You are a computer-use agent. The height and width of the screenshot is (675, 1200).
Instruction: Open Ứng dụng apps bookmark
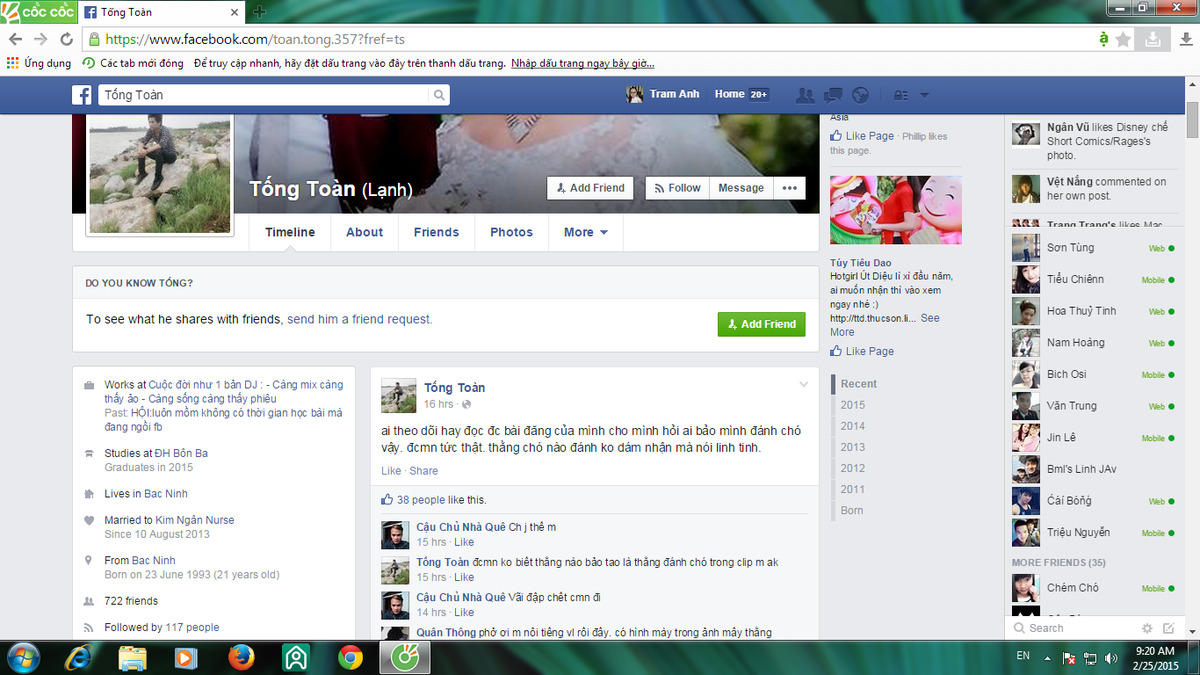(39, 63)
